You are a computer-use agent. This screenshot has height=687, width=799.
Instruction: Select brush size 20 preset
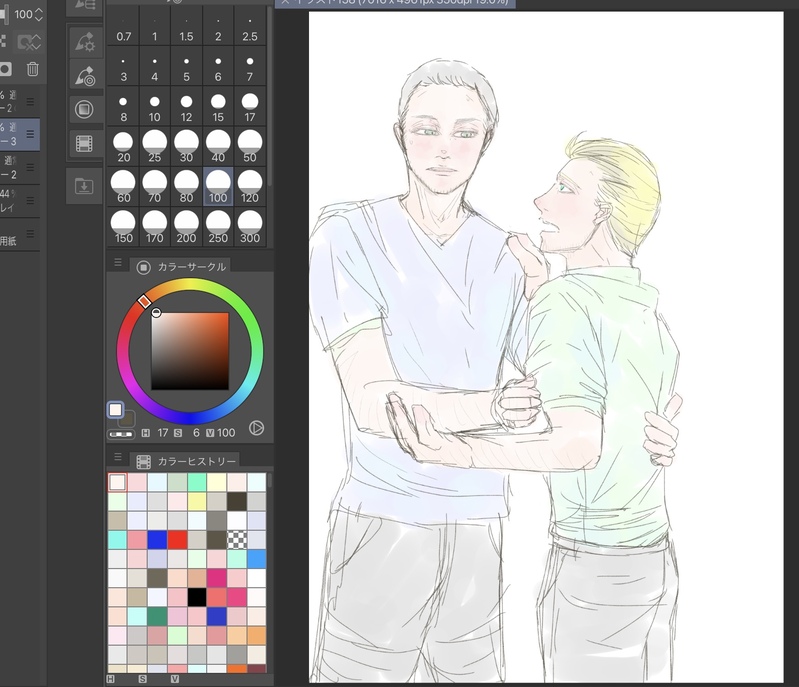coord(123,147)
